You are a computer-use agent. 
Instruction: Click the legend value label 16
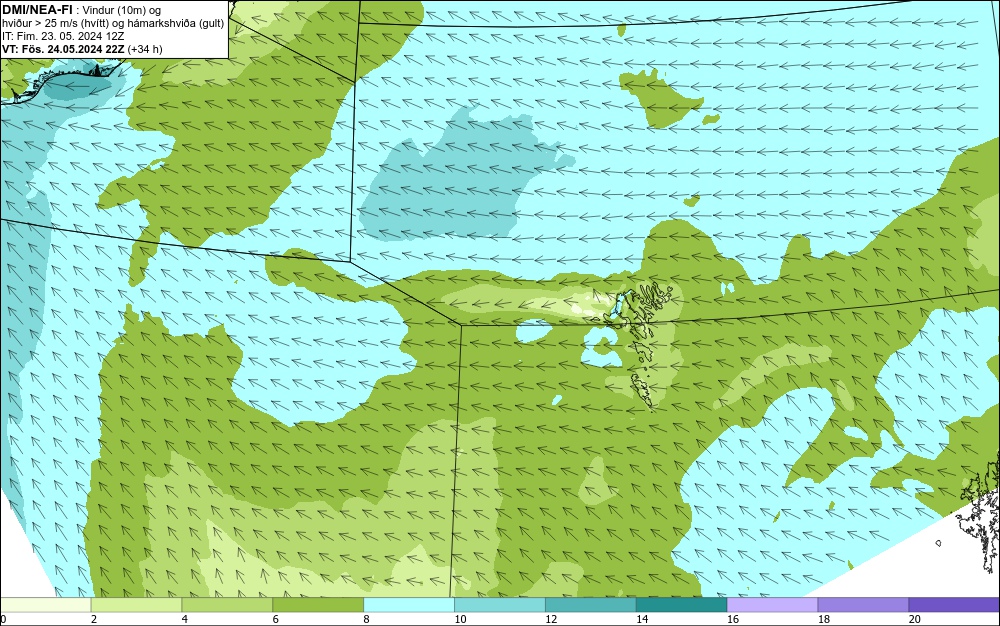pyautogui.click(x=732, y=619)
